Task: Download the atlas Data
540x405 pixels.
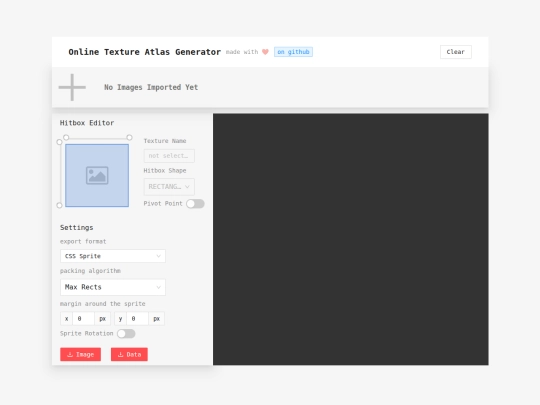Action: coord(129,354)
